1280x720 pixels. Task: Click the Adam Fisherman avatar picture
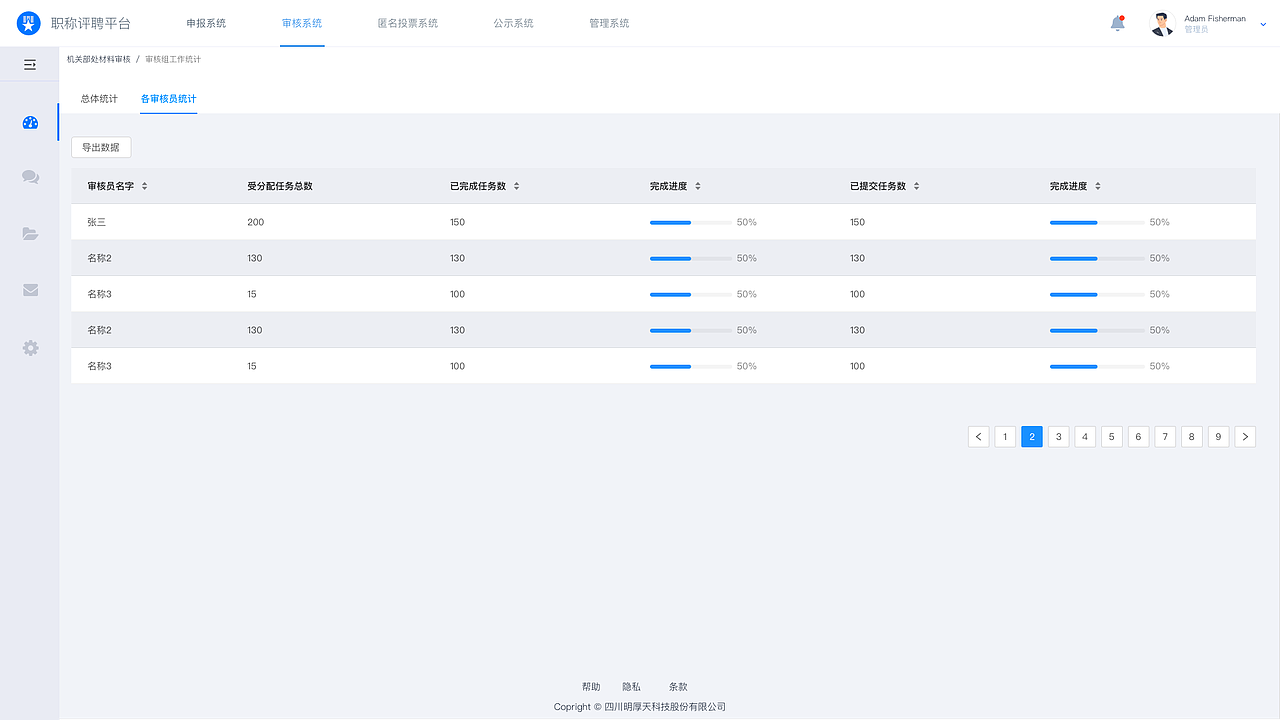point(1162,24)
